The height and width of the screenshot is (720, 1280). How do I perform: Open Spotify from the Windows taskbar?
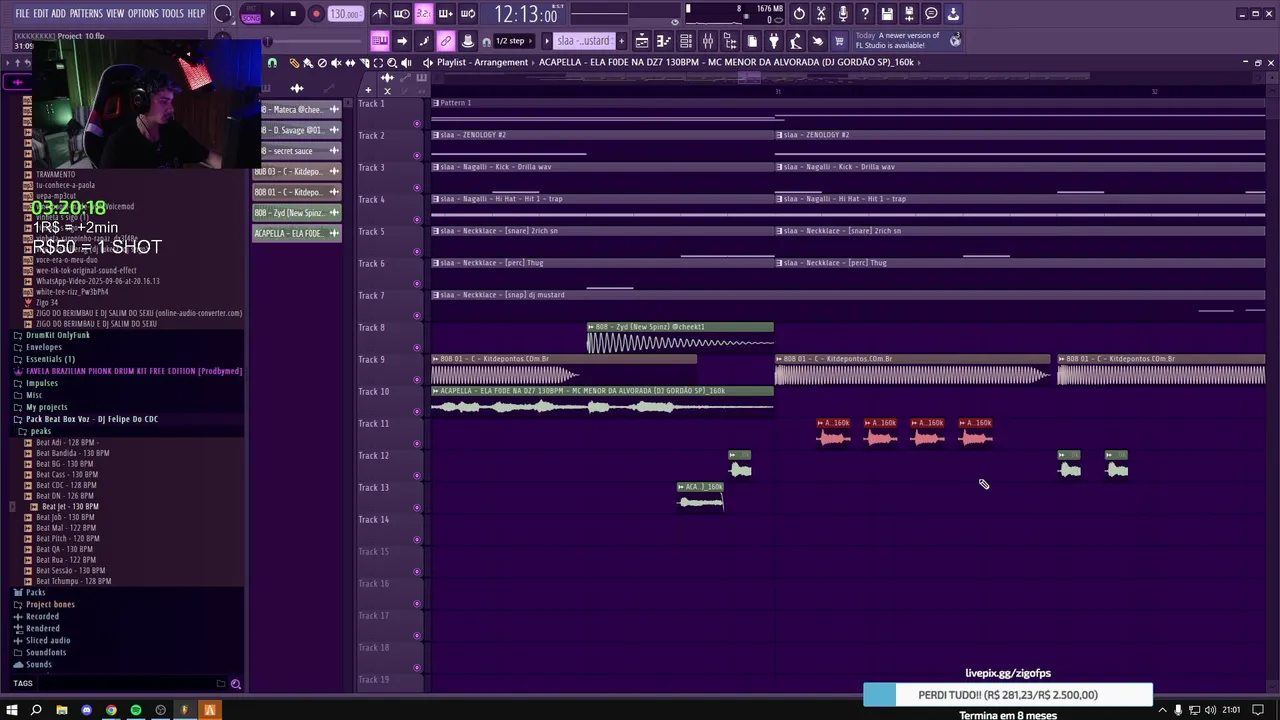pyautogui.click(x=136, y=710)
